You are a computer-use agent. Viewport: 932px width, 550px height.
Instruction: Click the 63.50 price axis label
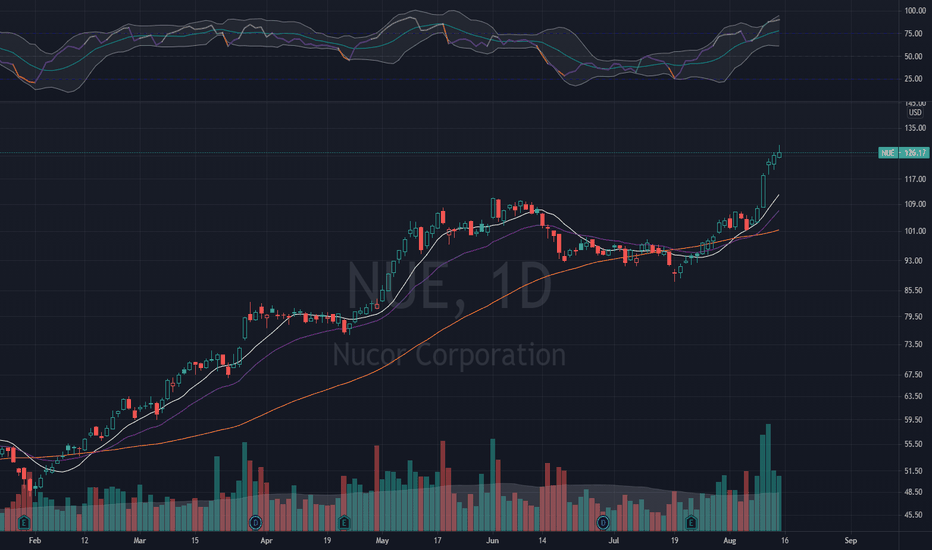pos(915,396)
